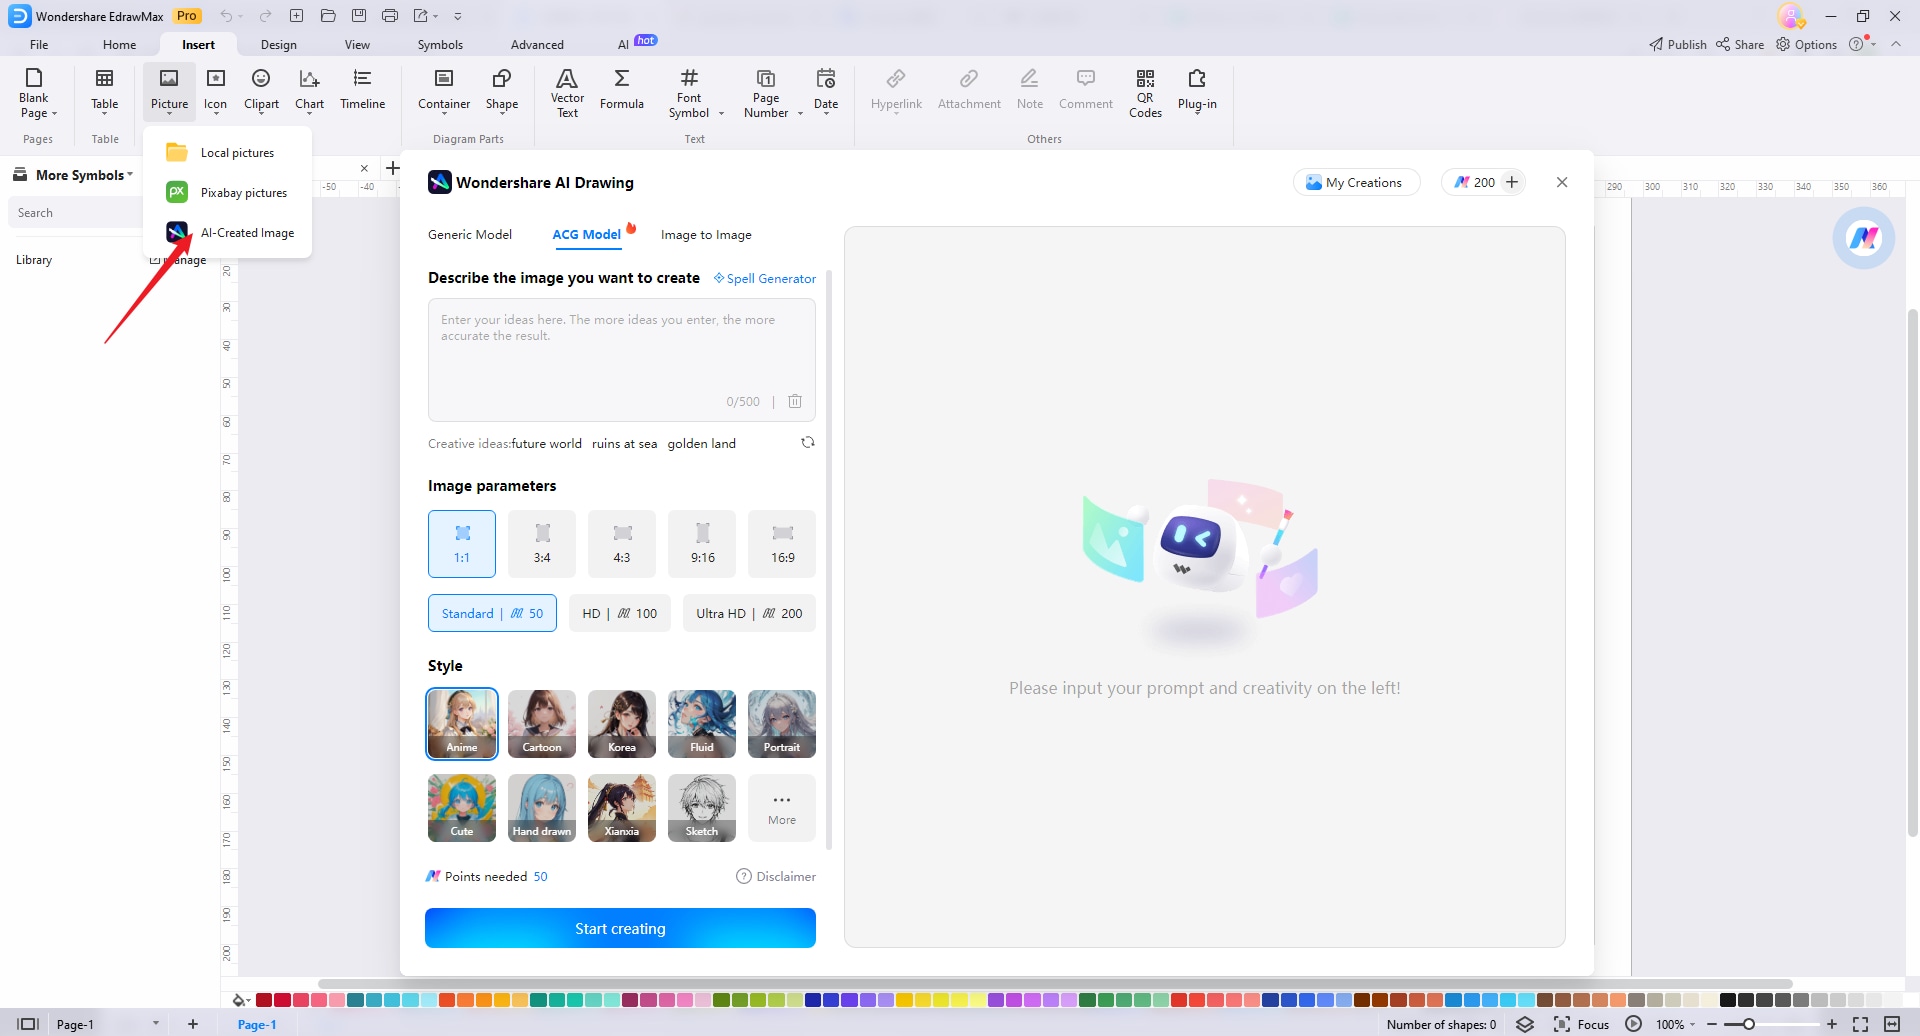Choose Local pictures from the menu
The height and width of the screenshot is (1036, 1920).
point(228,153)
